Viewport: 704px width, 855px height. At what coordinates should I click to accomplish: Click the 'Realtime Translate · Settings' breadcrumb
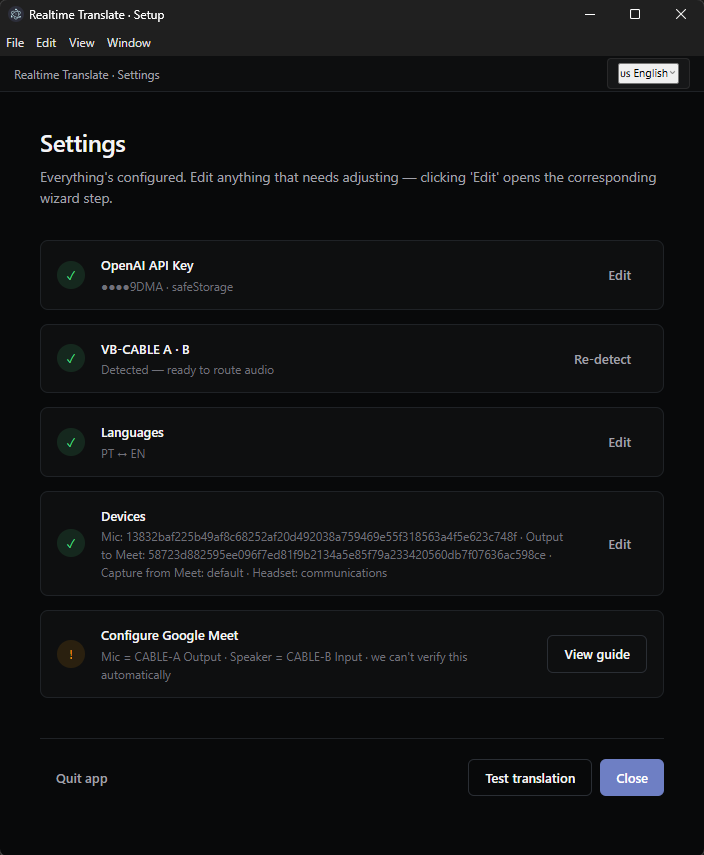(87, 75)
